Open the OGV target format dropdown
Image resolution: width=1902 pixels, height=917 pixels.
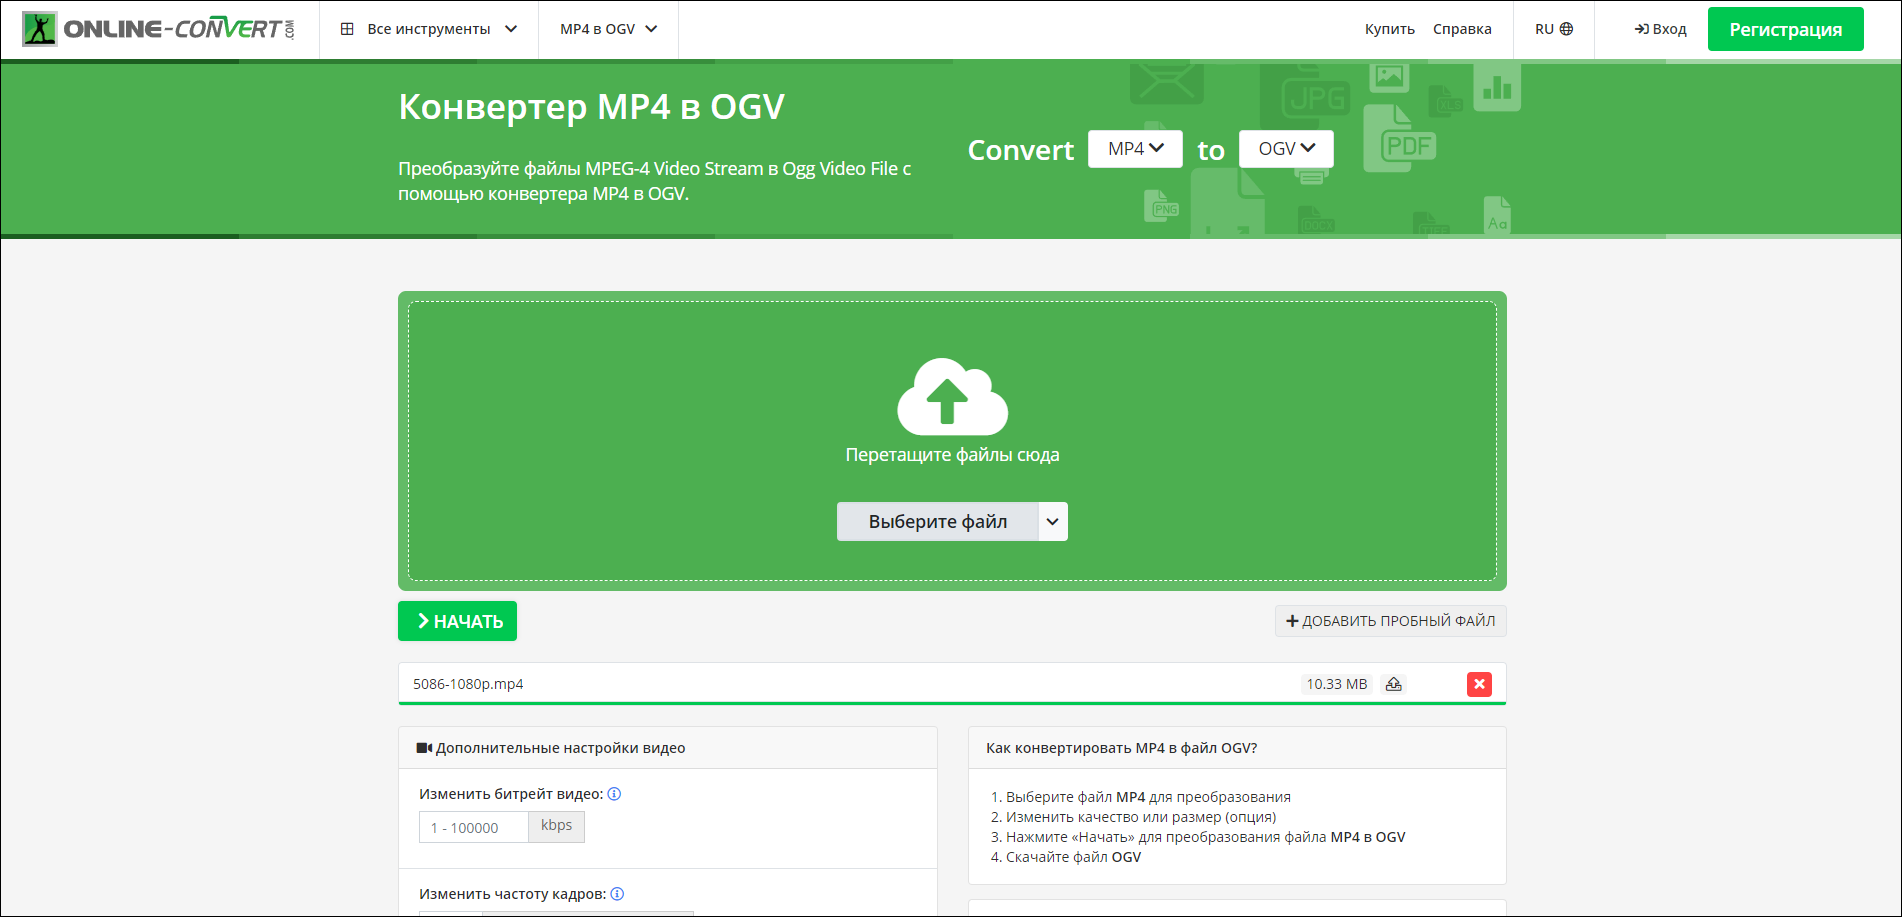(x=1286, y=149)
